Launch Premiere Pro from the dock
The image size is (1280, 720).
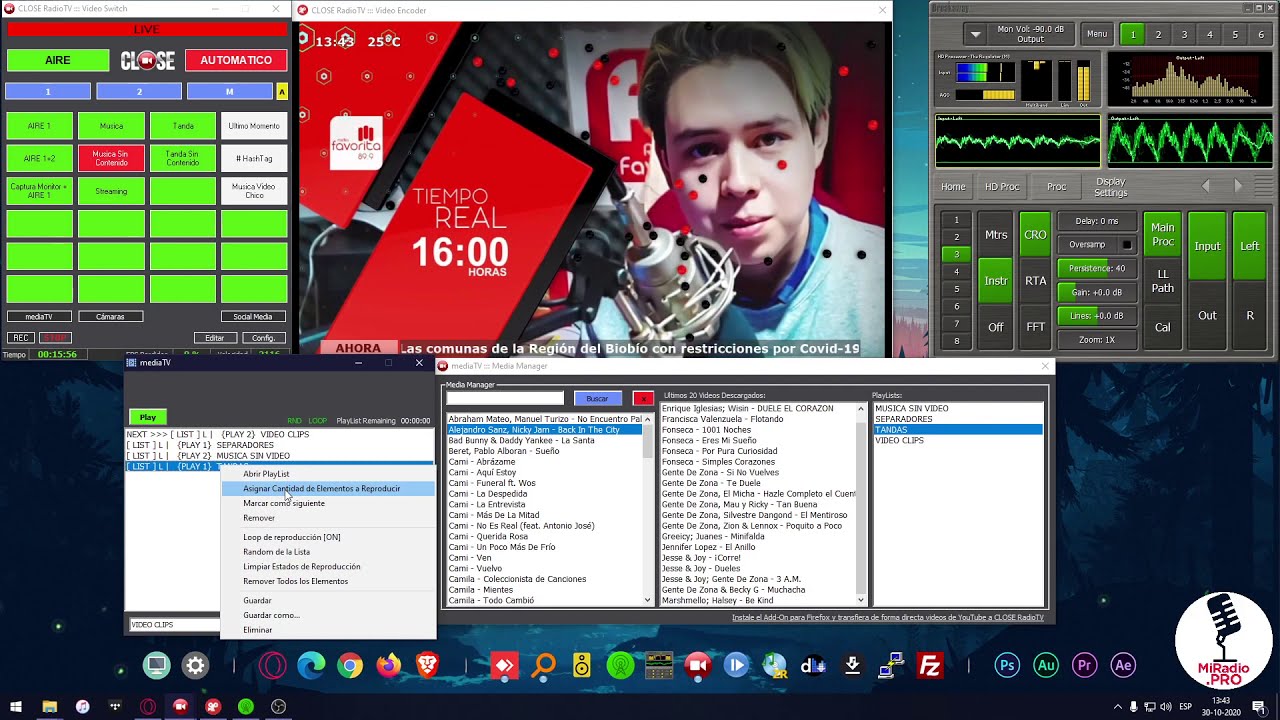pos(1084,665)
